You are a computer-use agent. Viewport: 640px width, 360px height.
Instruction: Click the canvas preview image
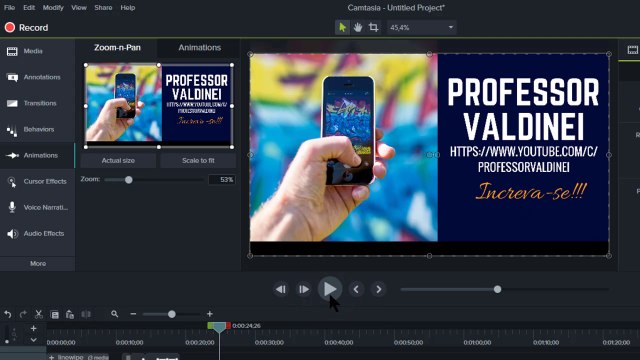click(x=429, y=155)
